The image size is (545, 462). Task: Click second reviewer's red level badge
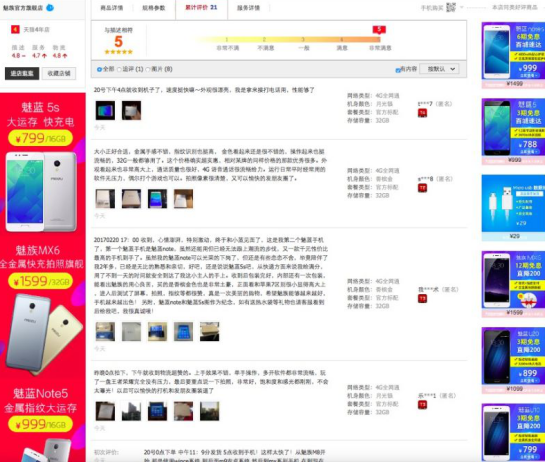tap(422, 188)
